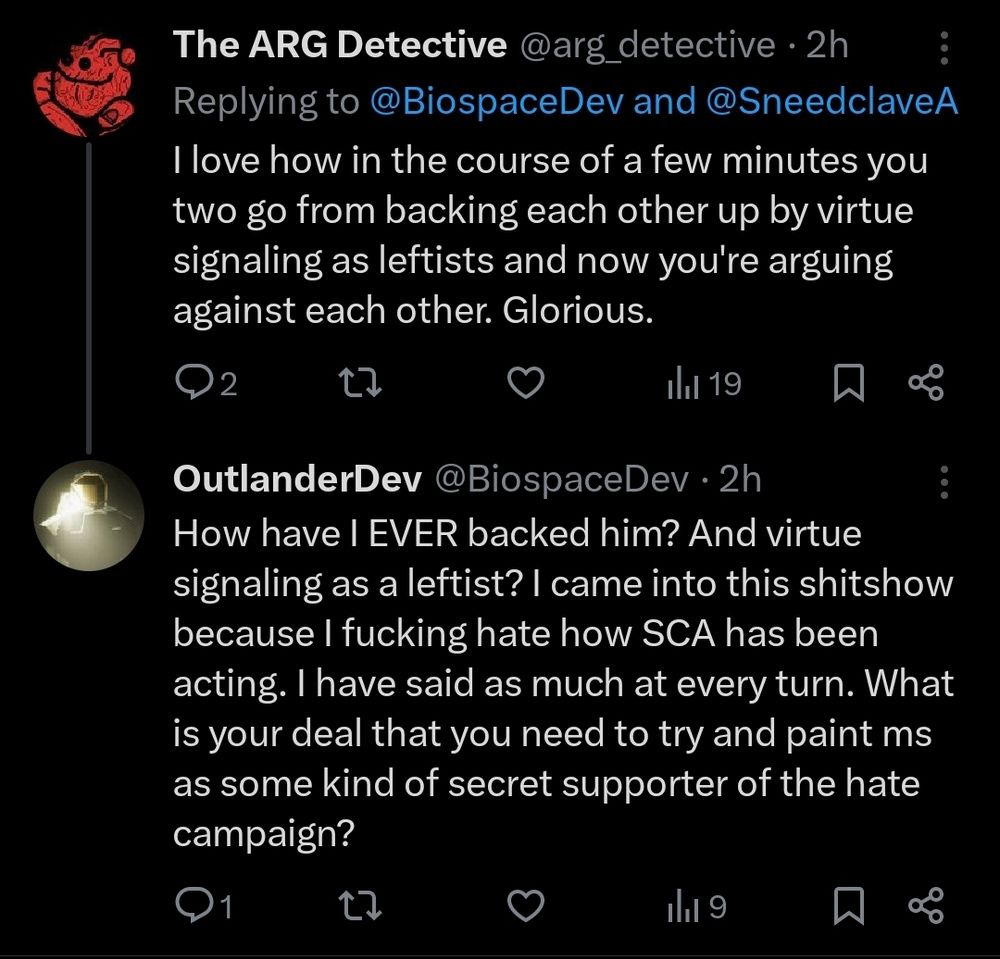This screenshot has height=959, width=1000.
Task: Share The ARG Detective's tweet
Action: tap(925, 384)
